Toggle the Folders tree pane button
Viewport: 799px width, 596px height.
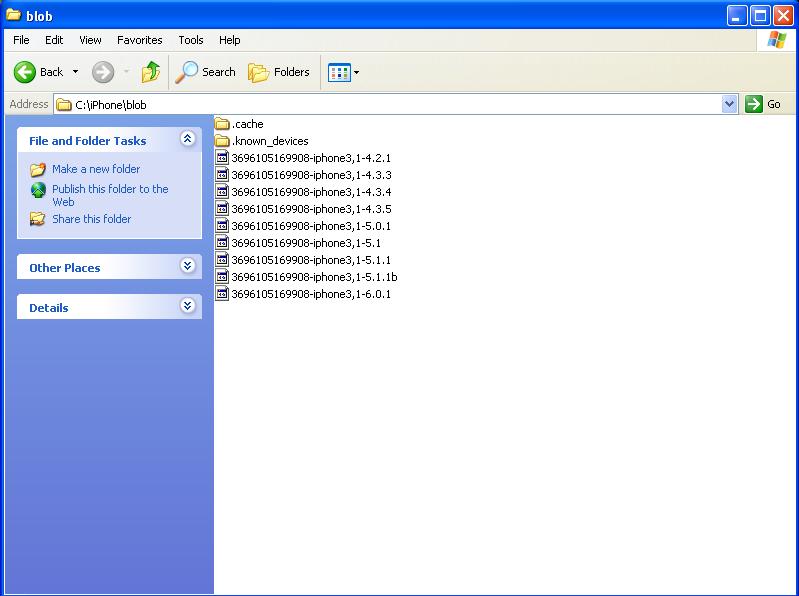[x=279, y=72]
